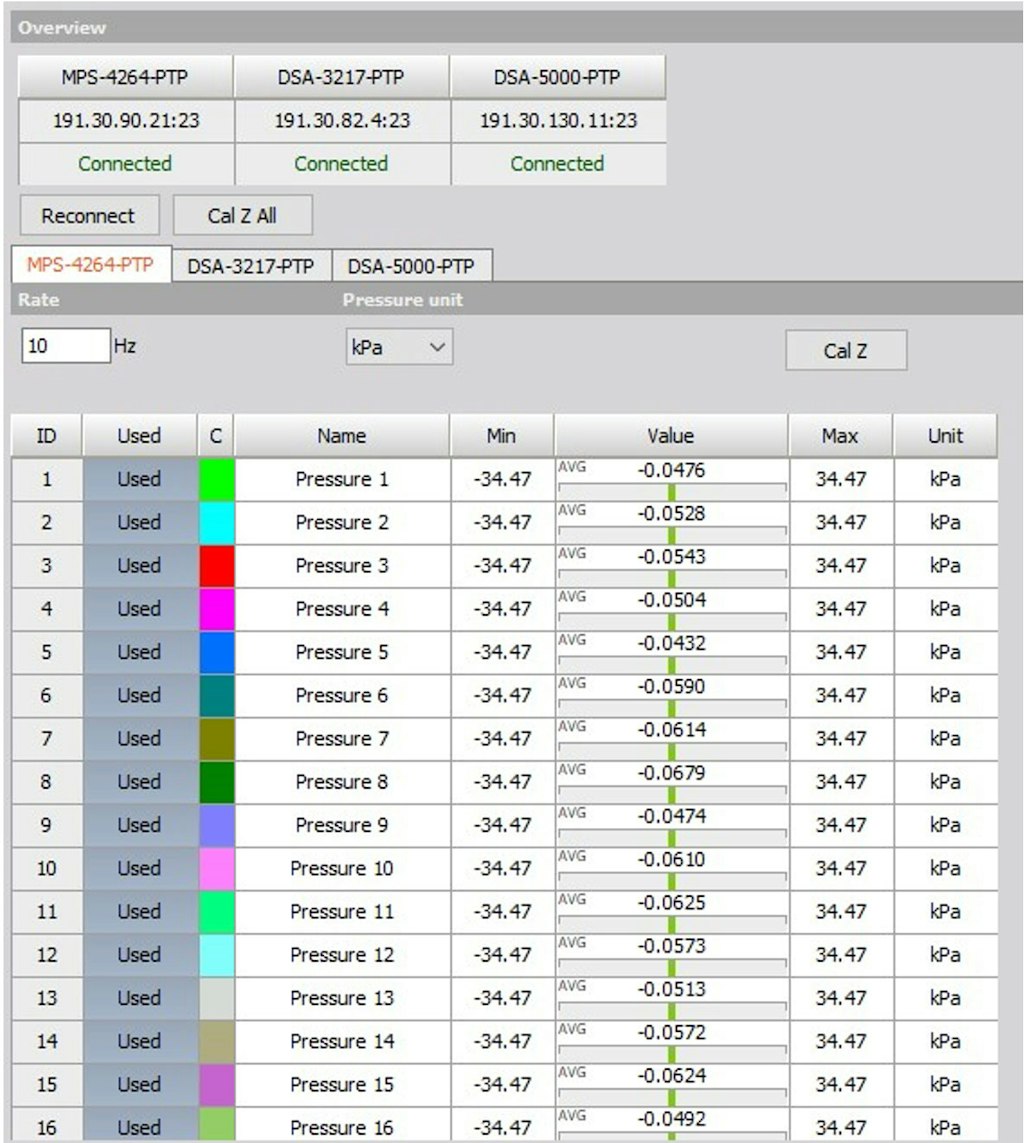Click the Pressure 14 name cell
The height and width of the screenshot is (1143, 1024).
click(x=342, y=1042)
